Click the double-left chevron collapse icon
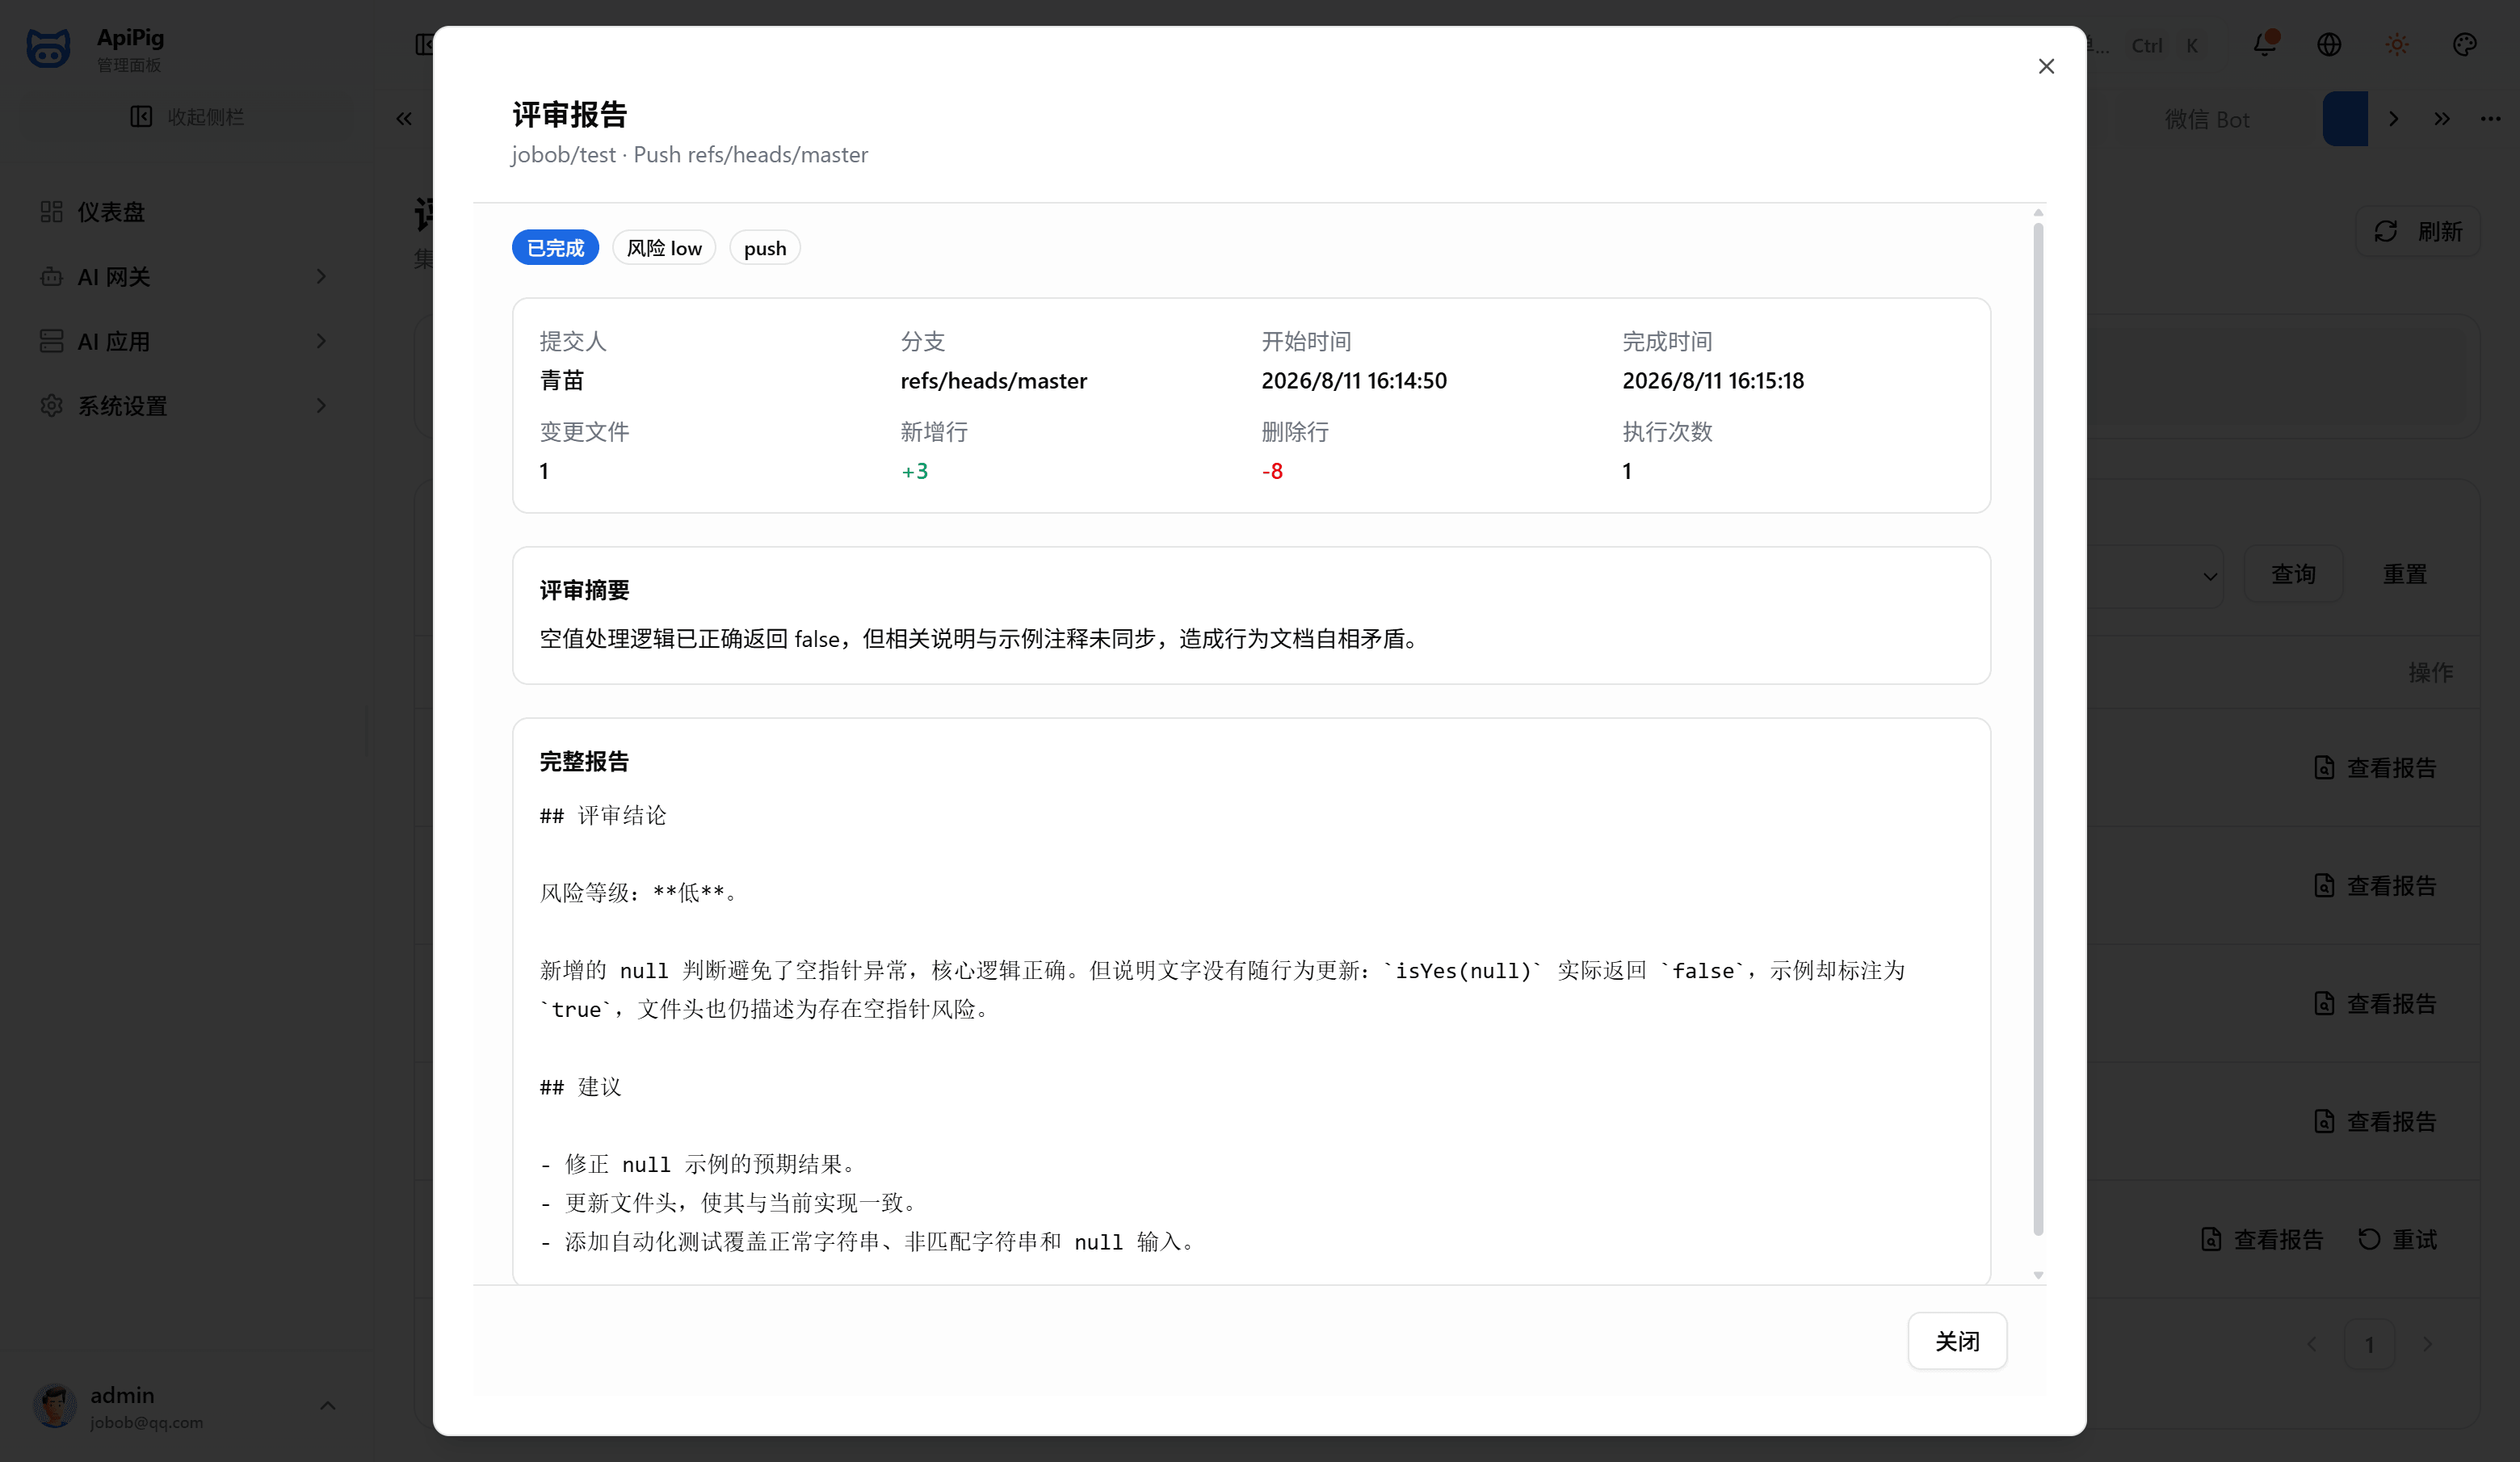Image resolution: width=2520 pixels, height=1462 pixels. click(403, 119)
